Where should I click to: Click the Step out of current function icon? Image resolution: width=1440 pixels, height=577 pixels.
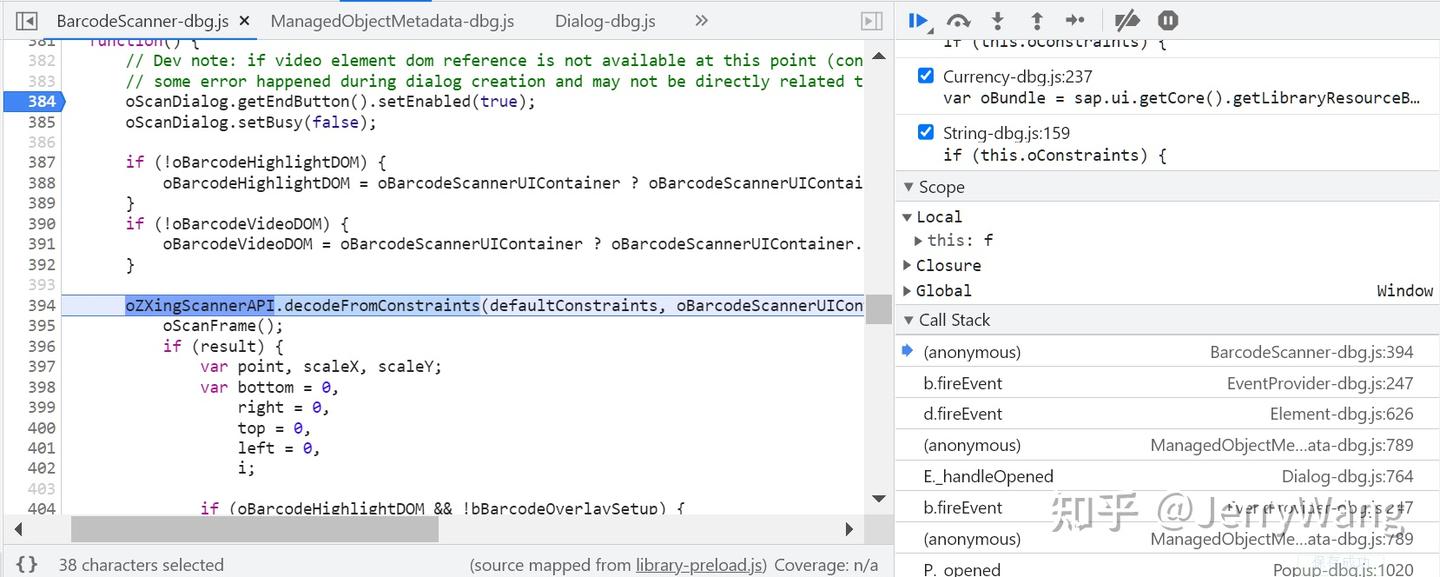pyautogui.click(x=1036, y=20)
